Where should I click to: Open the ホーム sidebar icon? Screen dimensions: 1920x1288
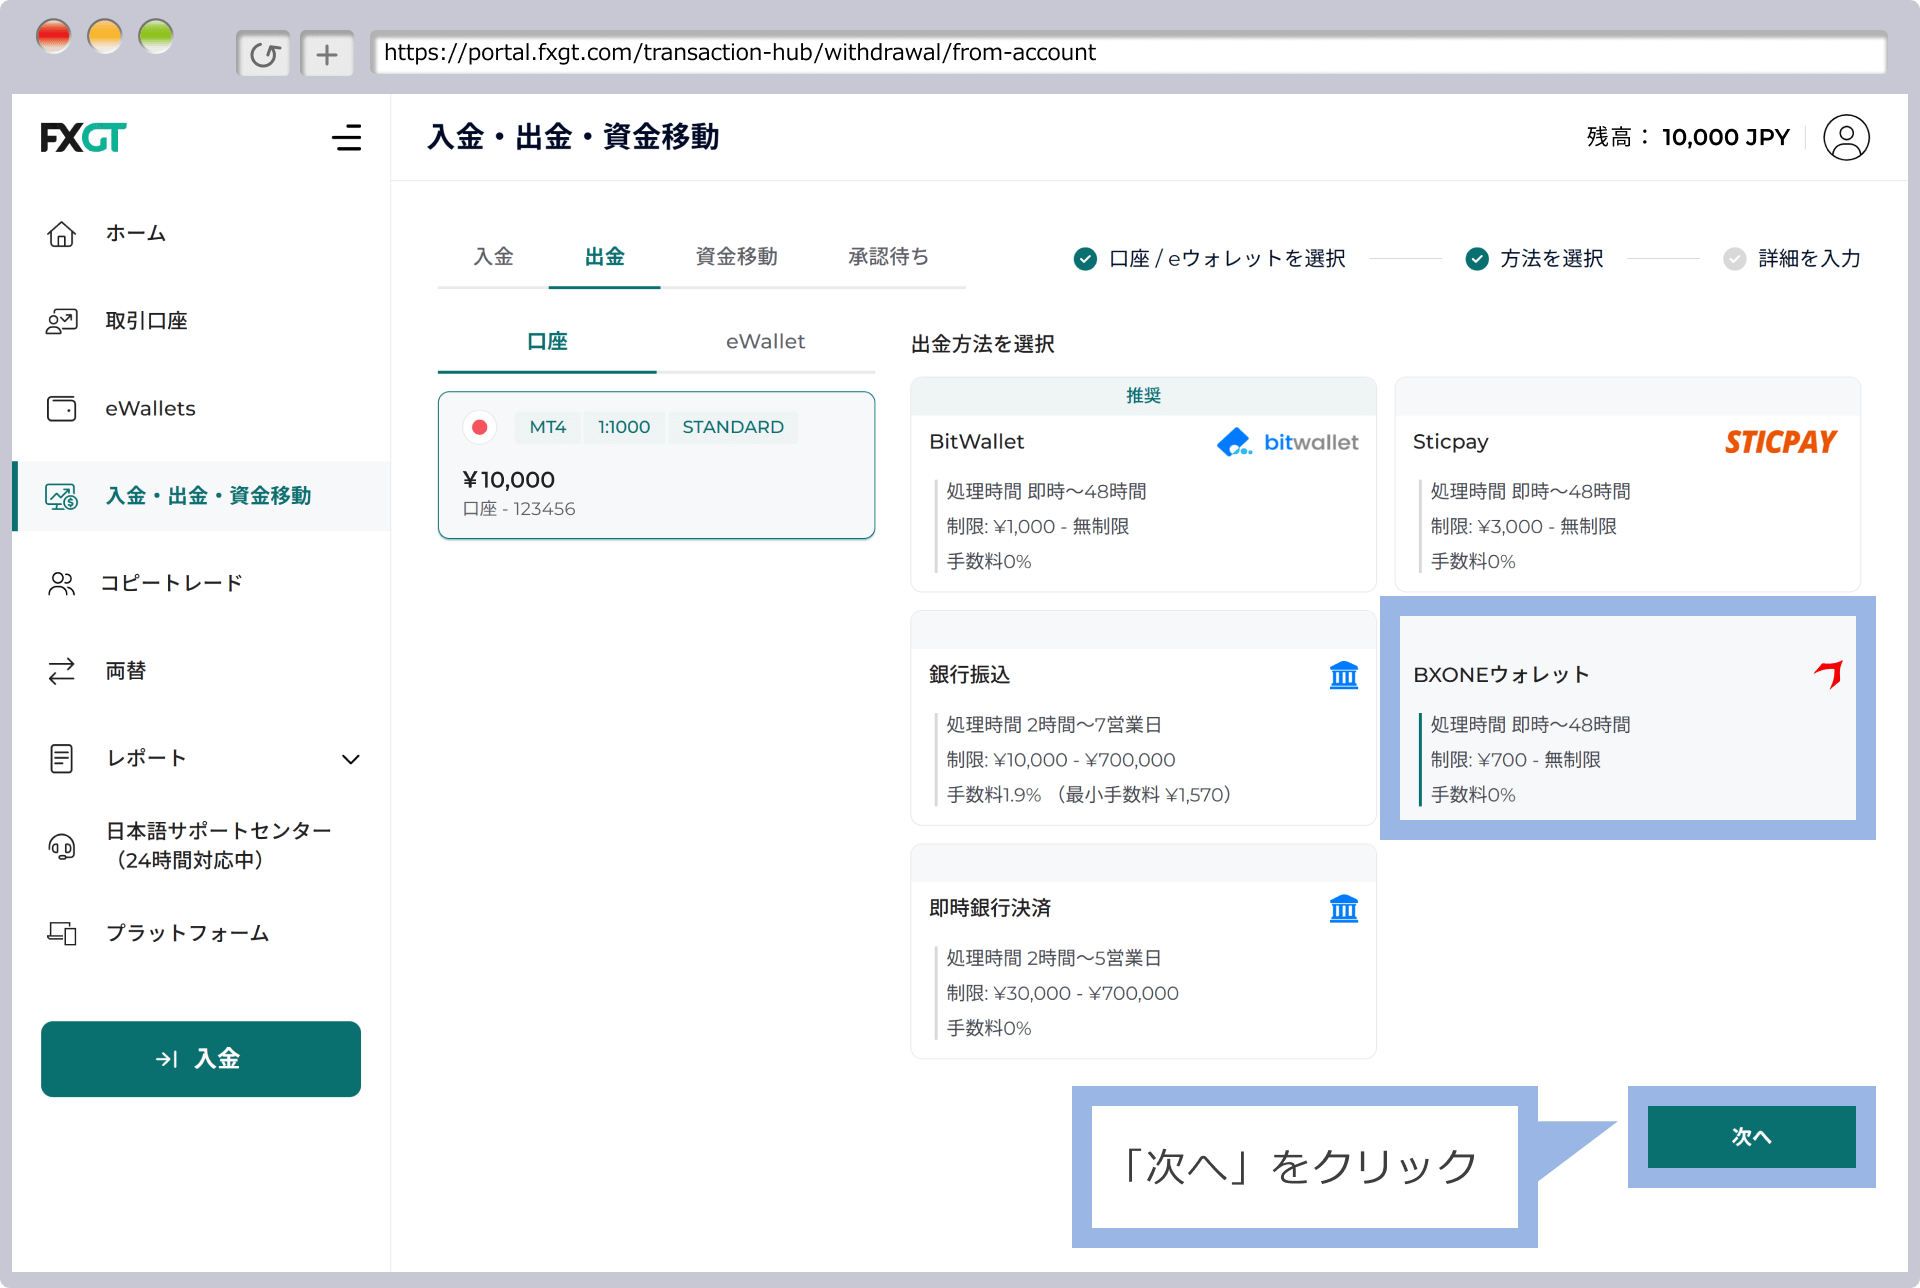tap(61, 233)
